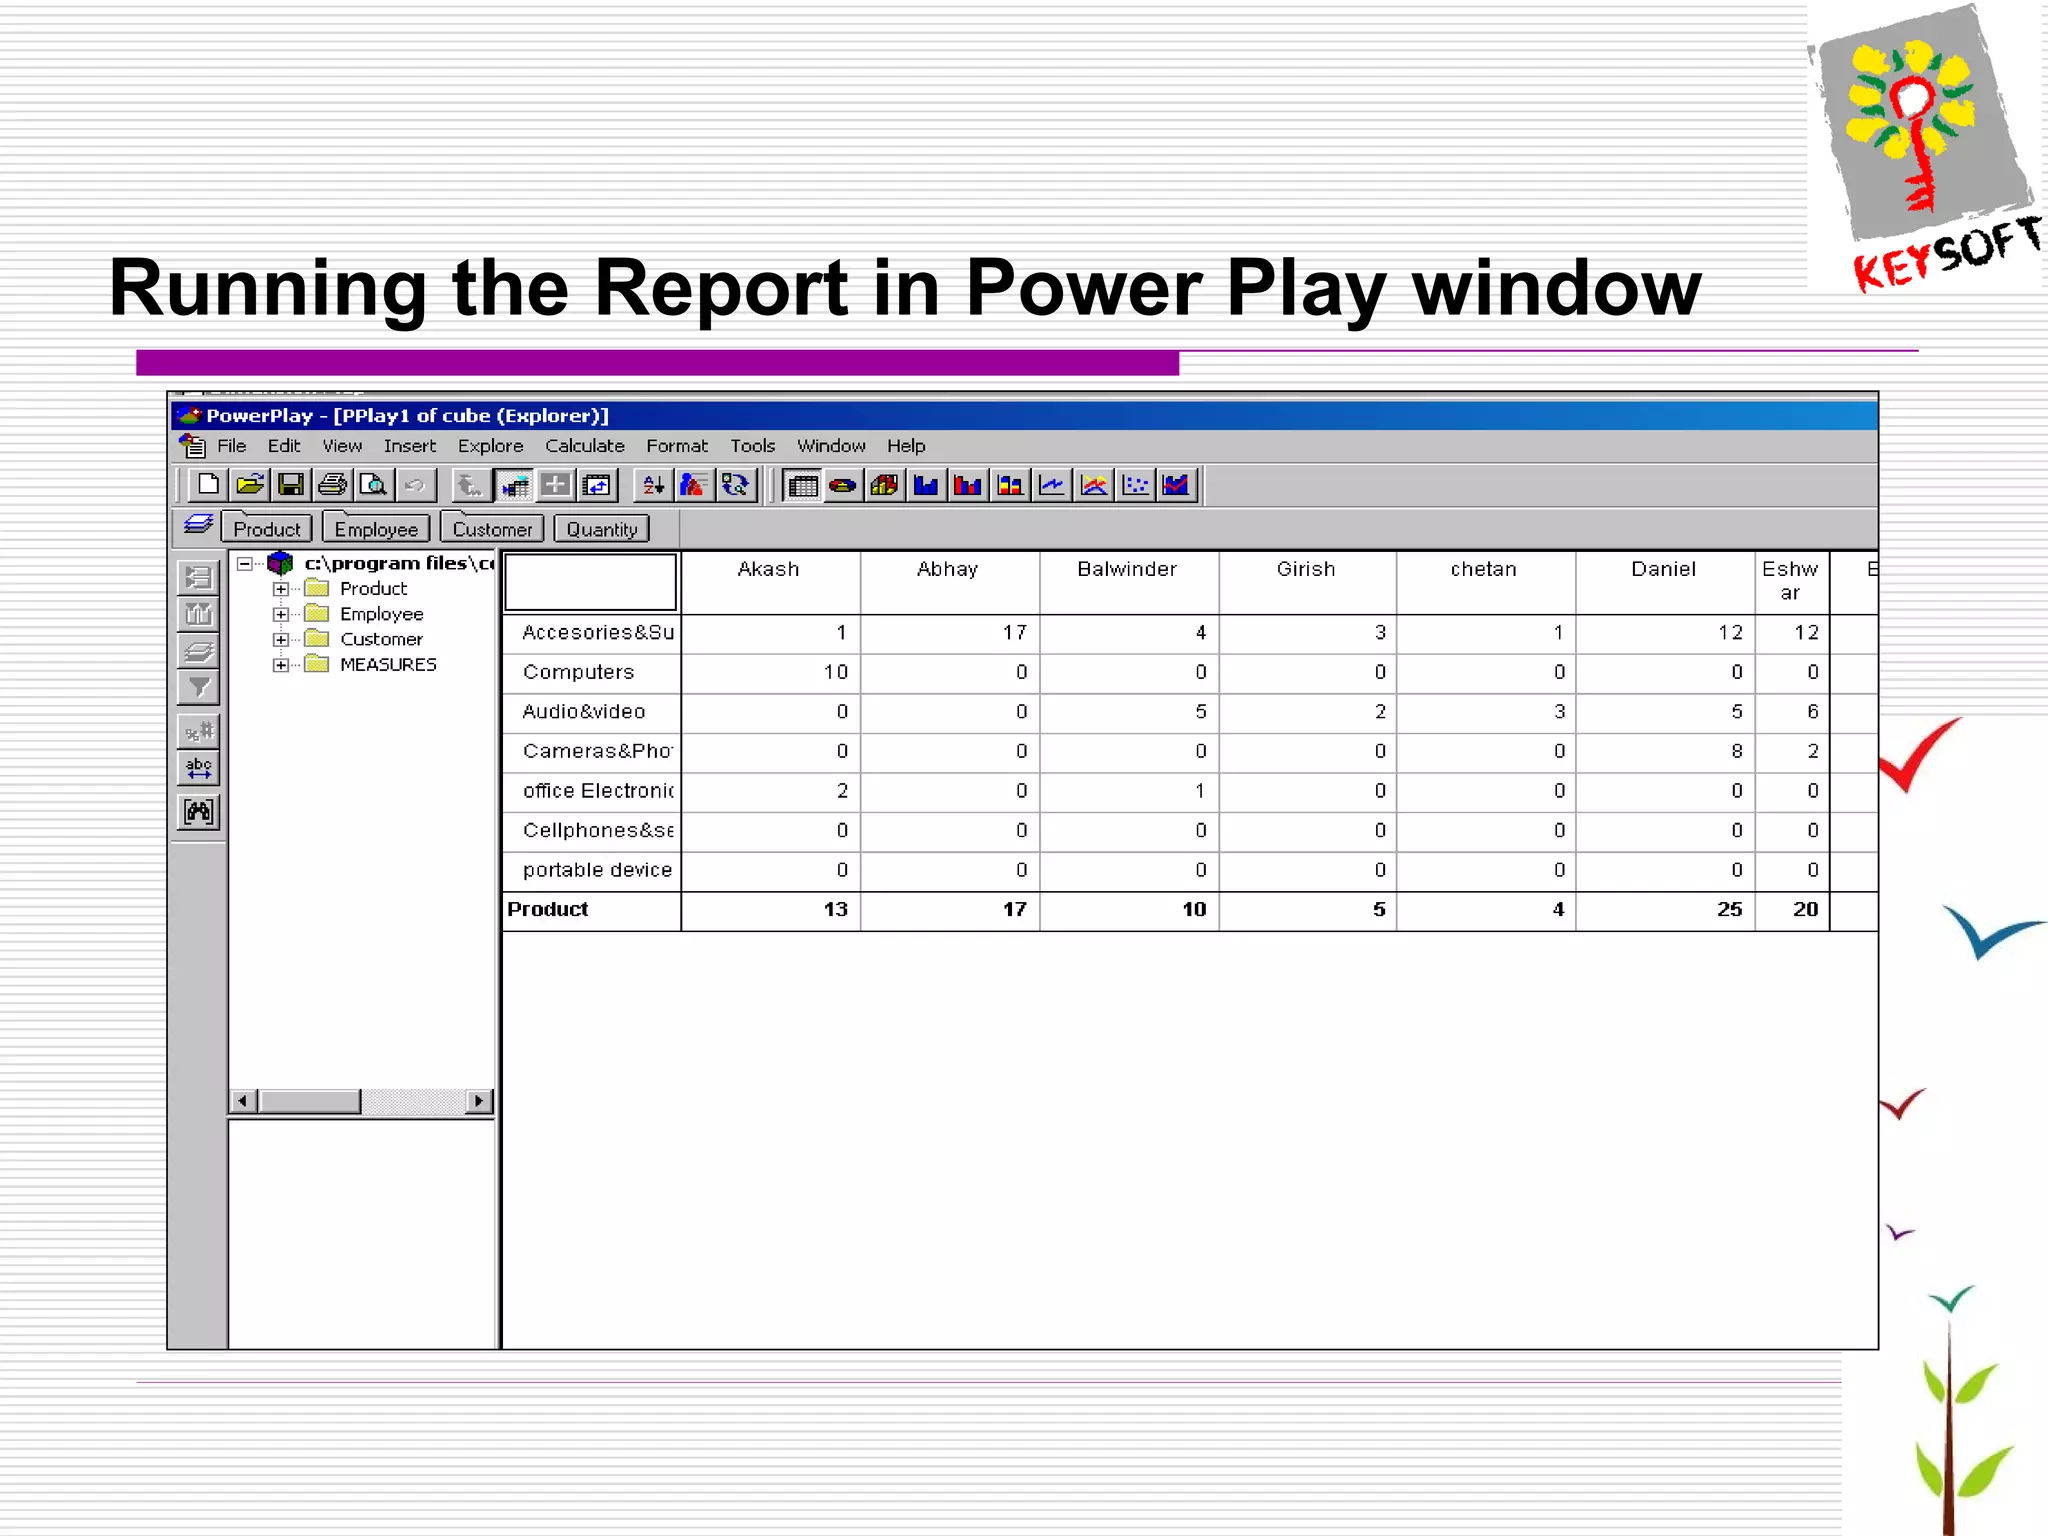2048x1536 pixels.
Task: Toggle the pressed staircase chart toolbar button
Action: [x=514, y=486]
